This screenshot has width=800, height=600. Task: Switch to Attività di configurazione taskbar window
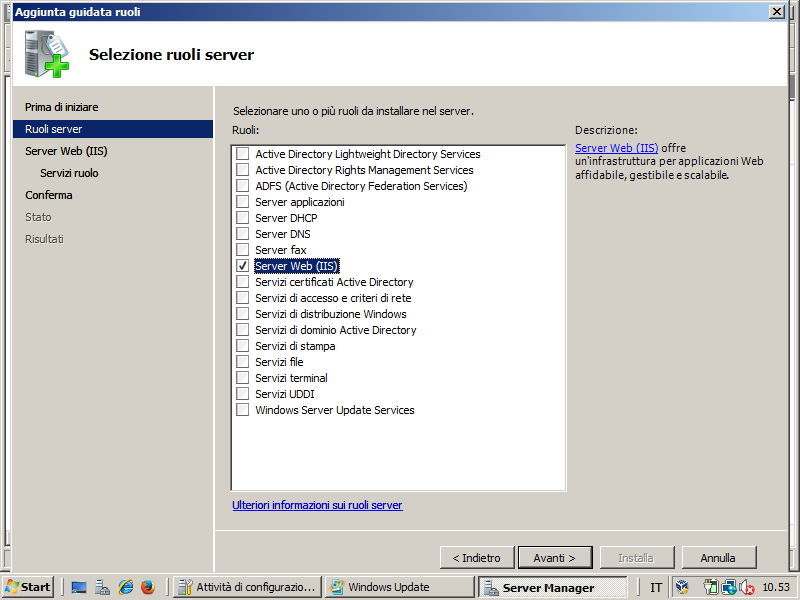pos(247,587)
